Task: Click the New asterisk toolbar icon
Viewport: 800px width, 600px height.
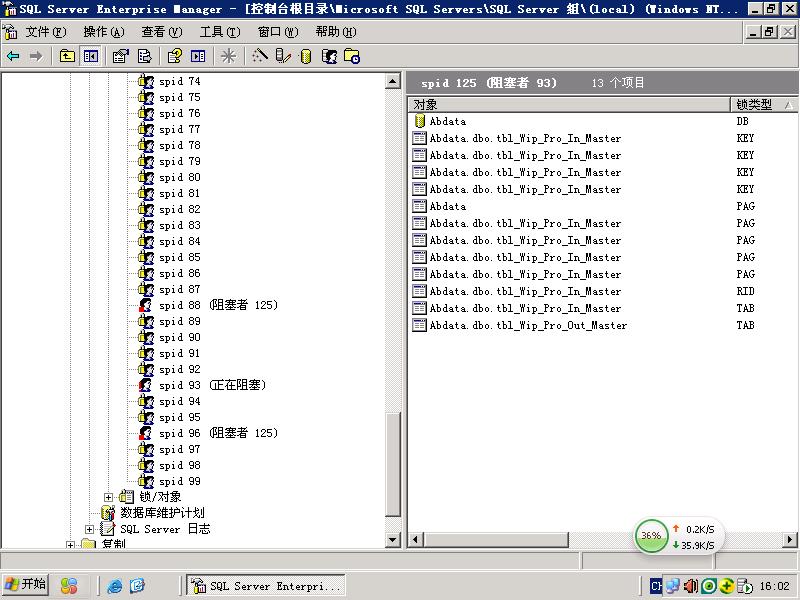Action: [228, 56]
